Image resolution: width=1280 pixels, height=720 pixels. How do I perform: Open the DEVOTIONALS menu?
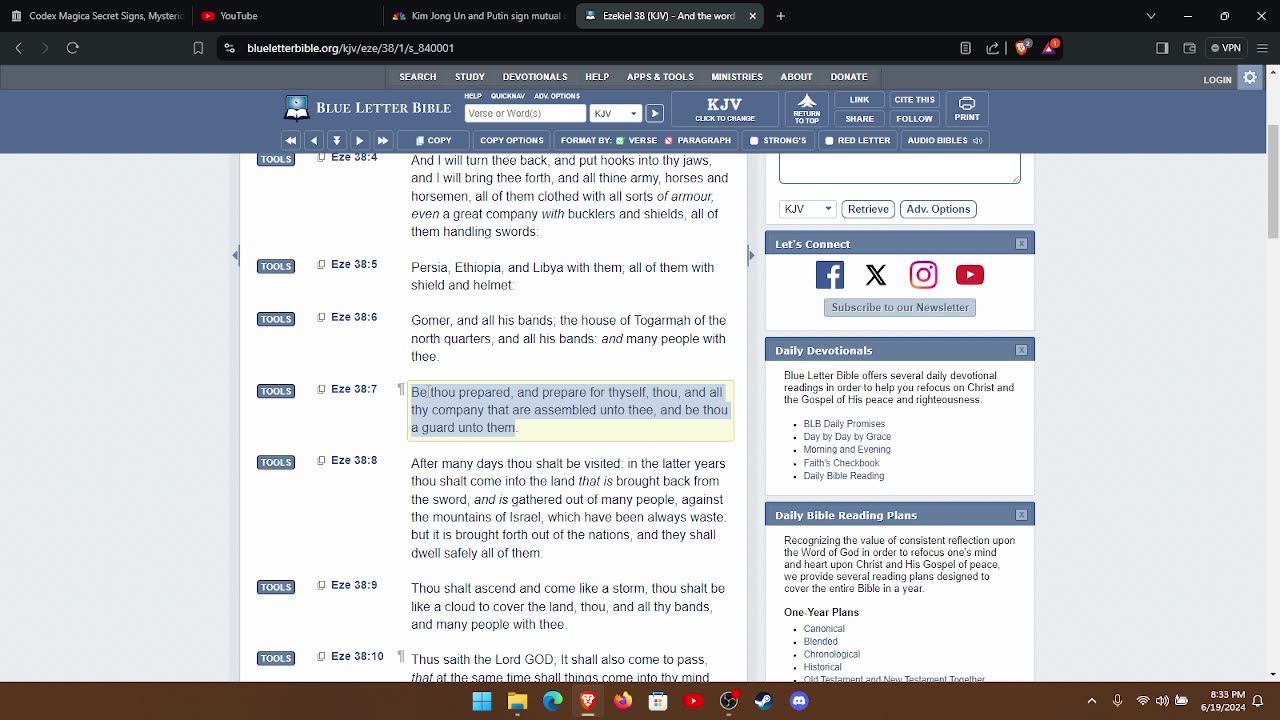click(x=535, y=77)
